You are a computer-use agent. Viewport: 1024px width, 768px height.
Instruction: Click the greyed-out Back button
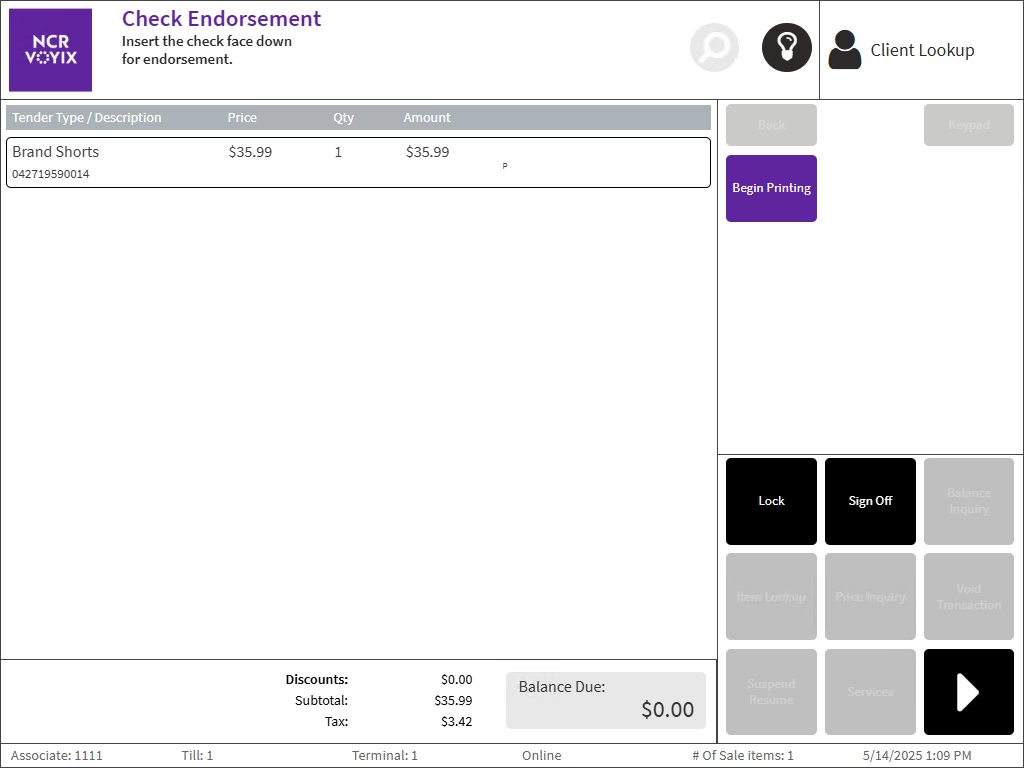coord(771,125)
